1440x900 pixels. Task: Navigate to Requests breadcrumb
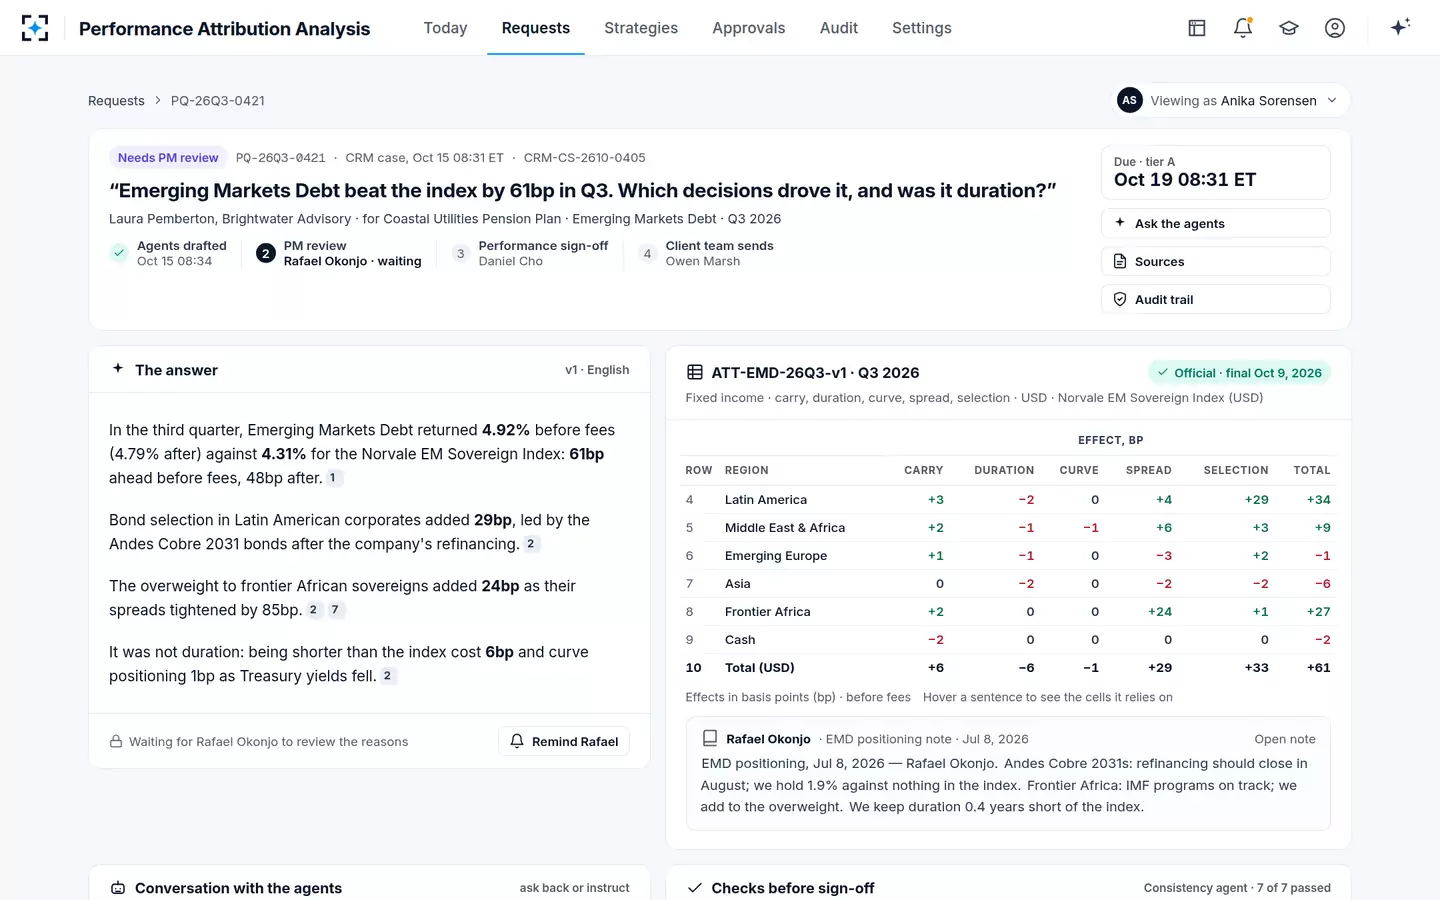116,100
